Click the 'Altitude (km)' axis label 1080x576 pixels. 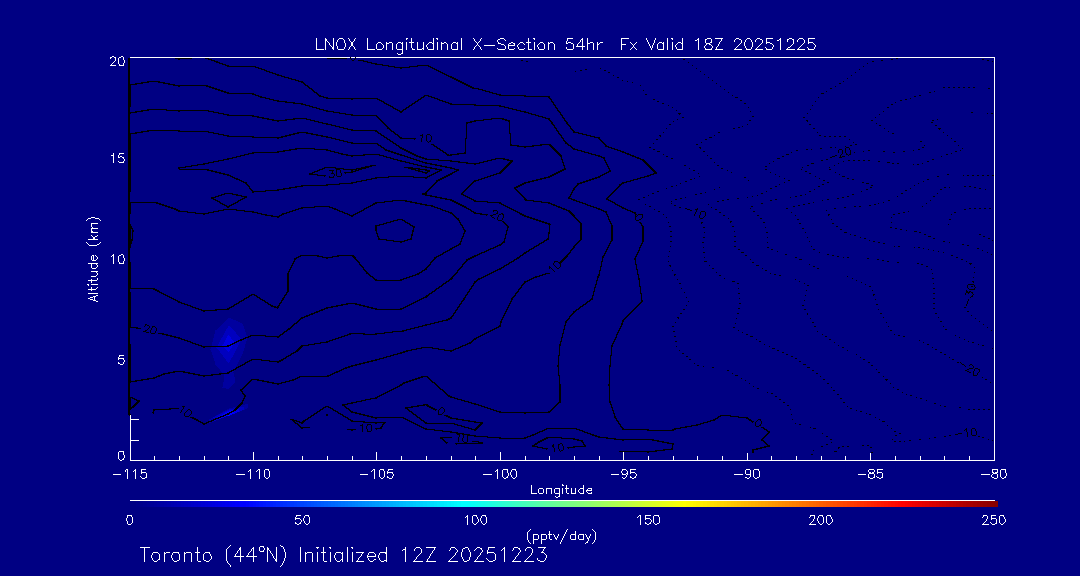94,260
